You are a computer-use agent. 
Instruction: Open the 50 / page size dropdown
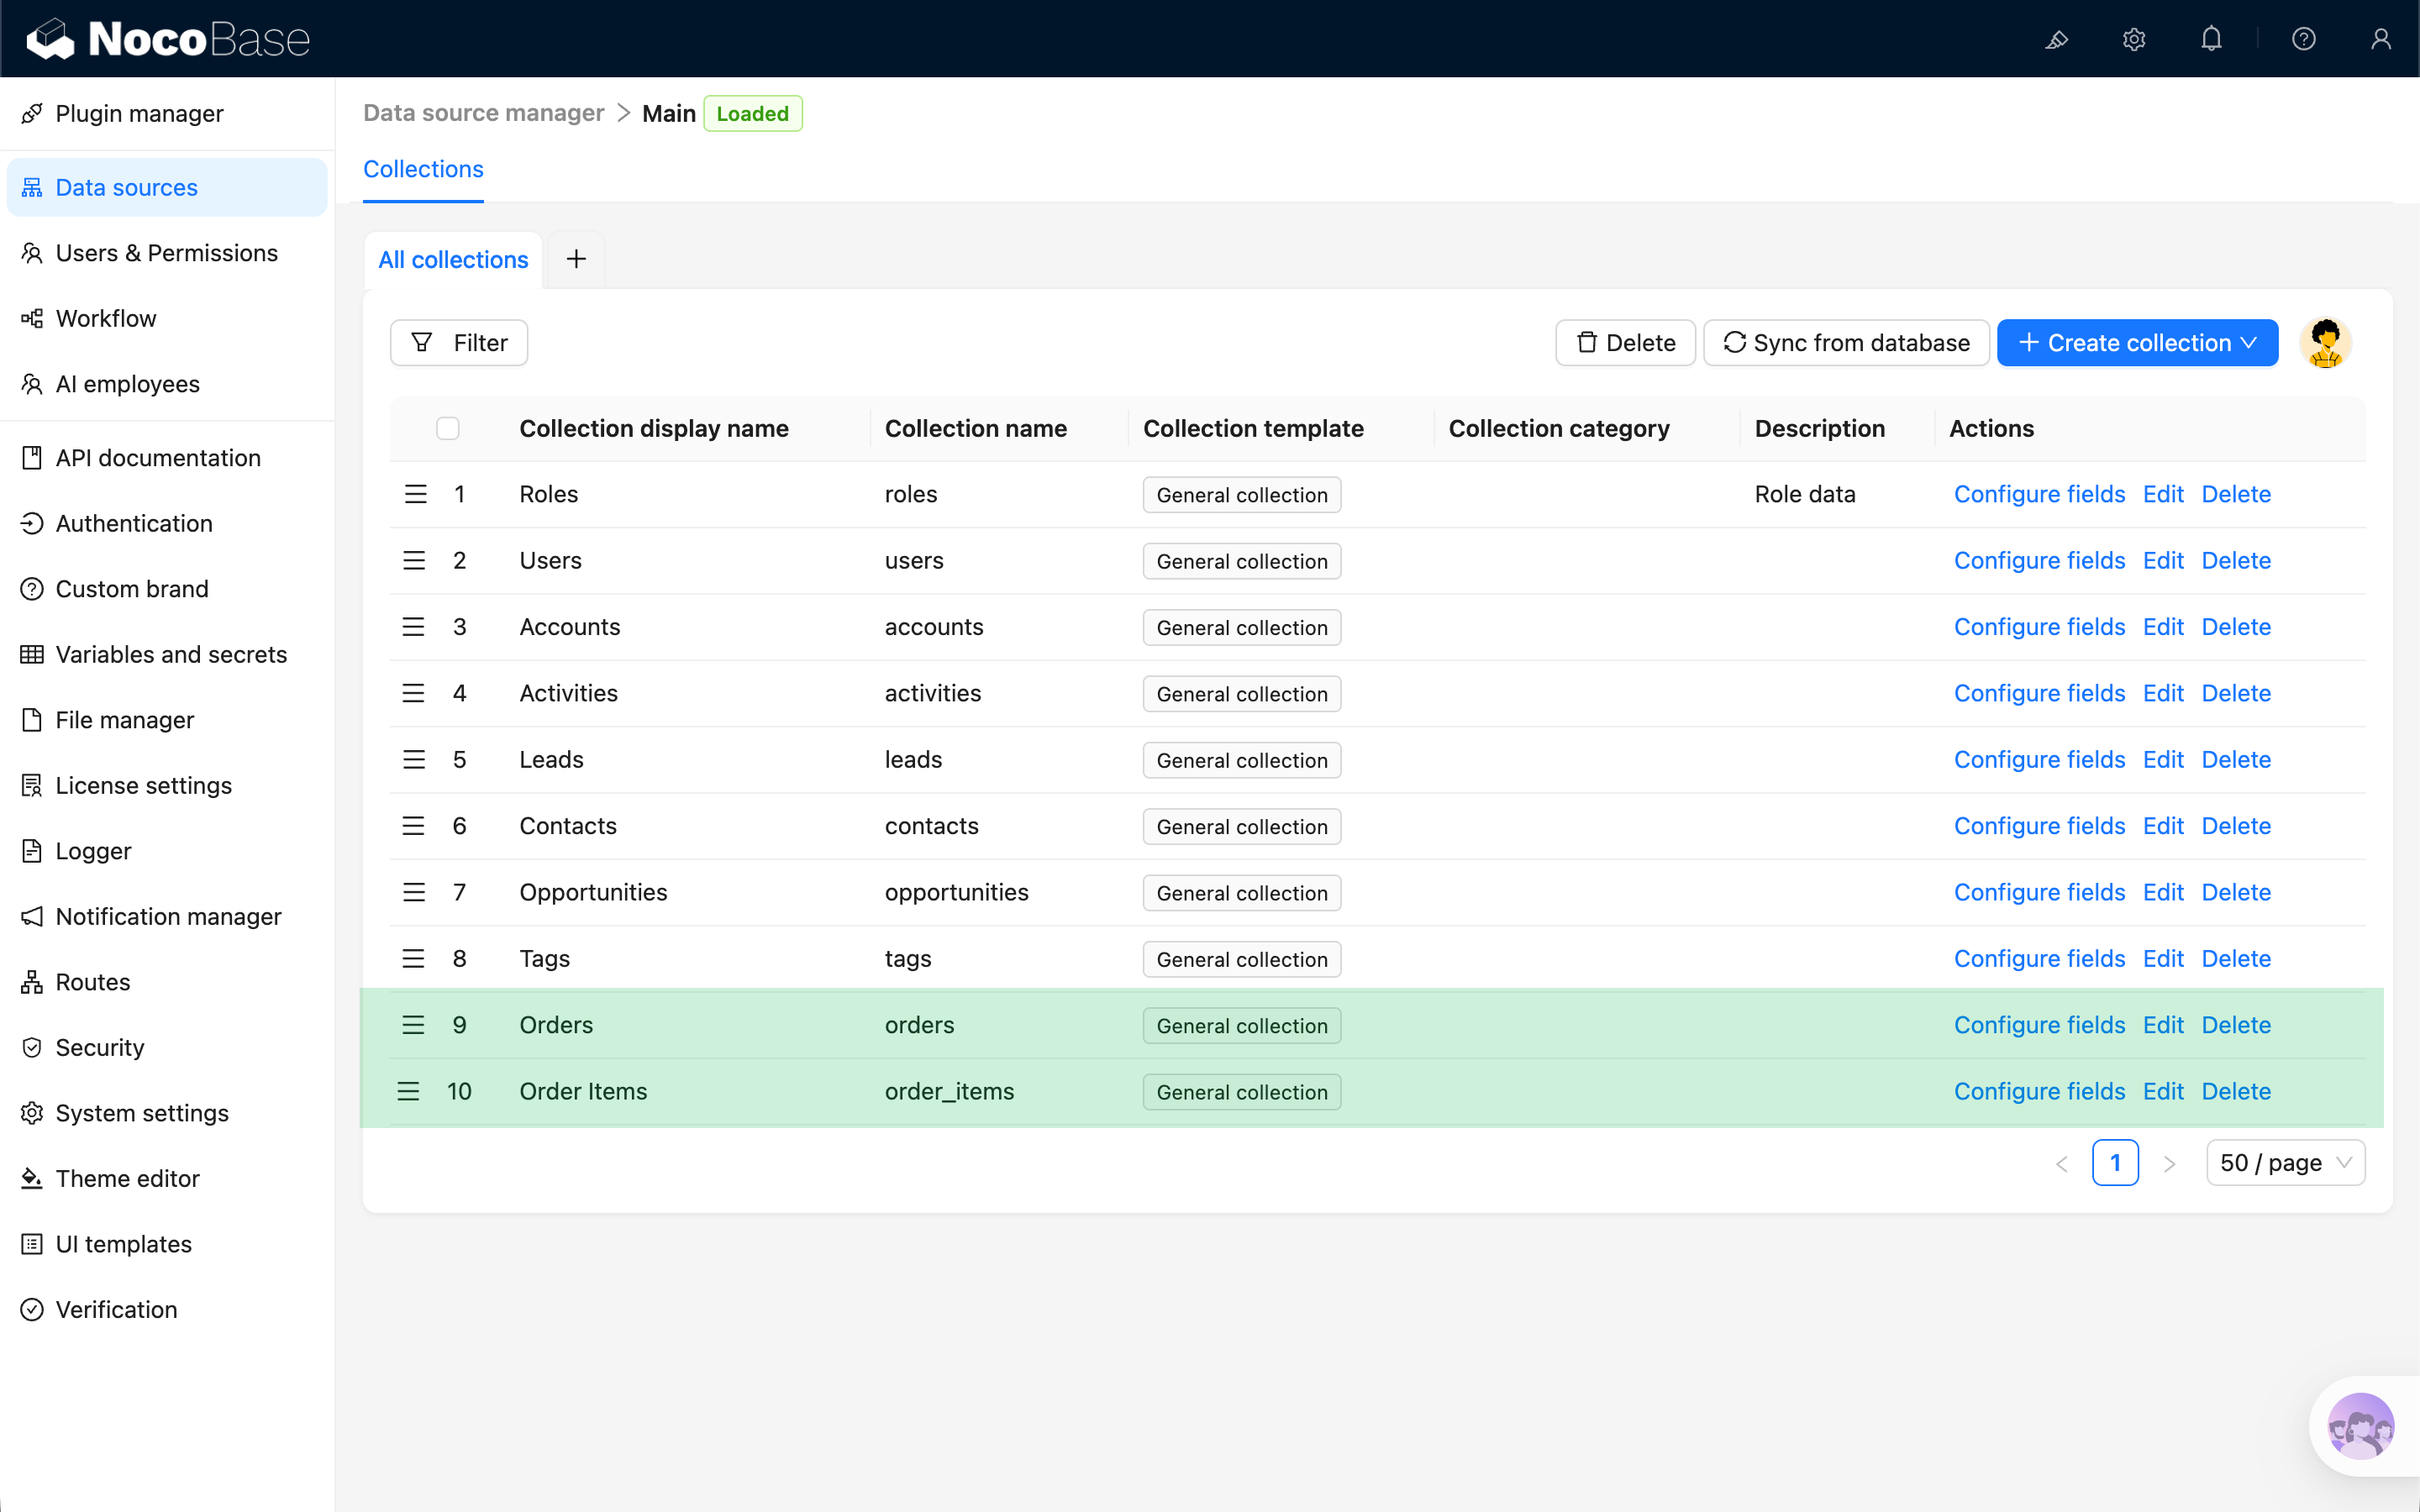2285,1162
